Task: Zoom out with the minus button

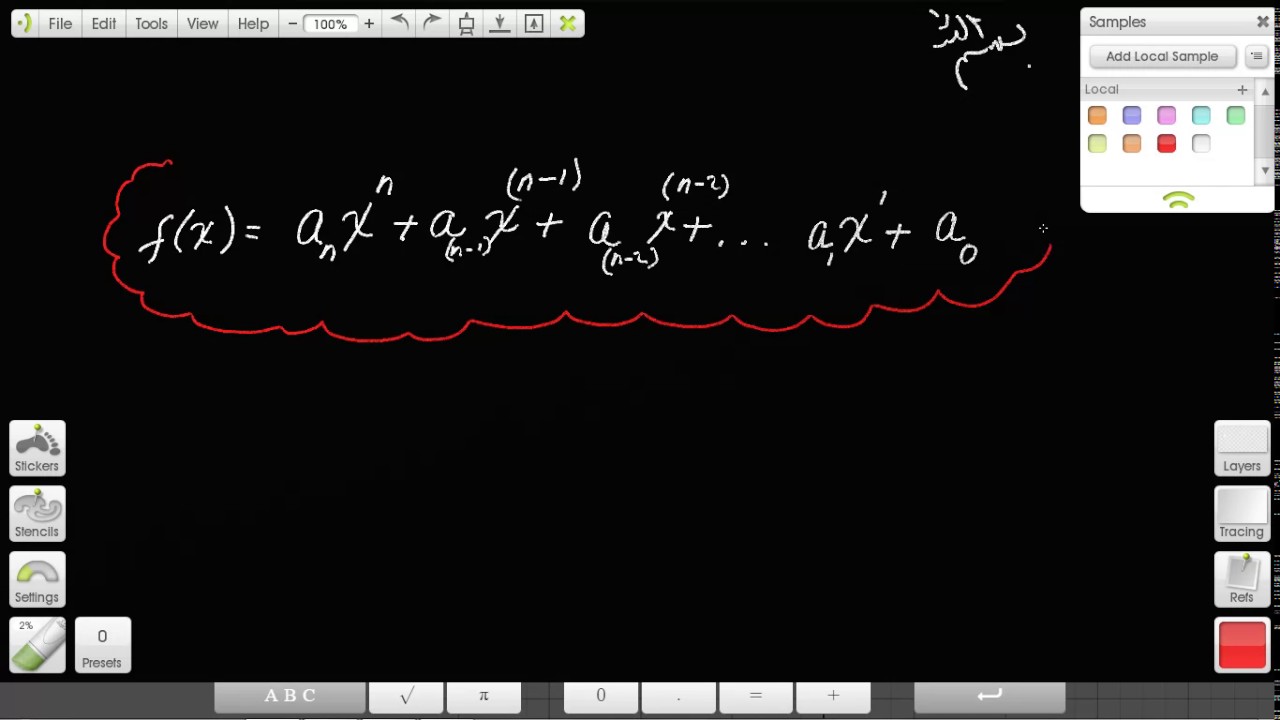Action: pos(292,23)
